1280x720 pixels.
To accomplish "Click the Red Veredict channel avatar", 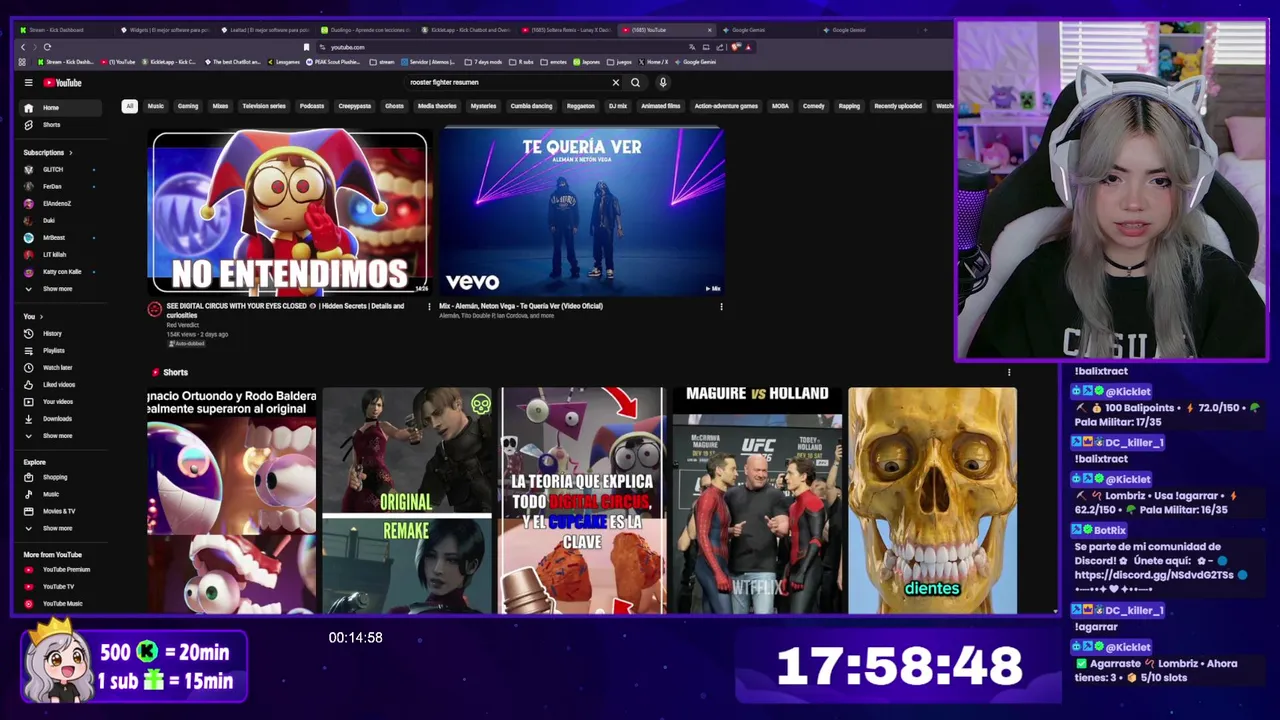I will pos(154,310).
